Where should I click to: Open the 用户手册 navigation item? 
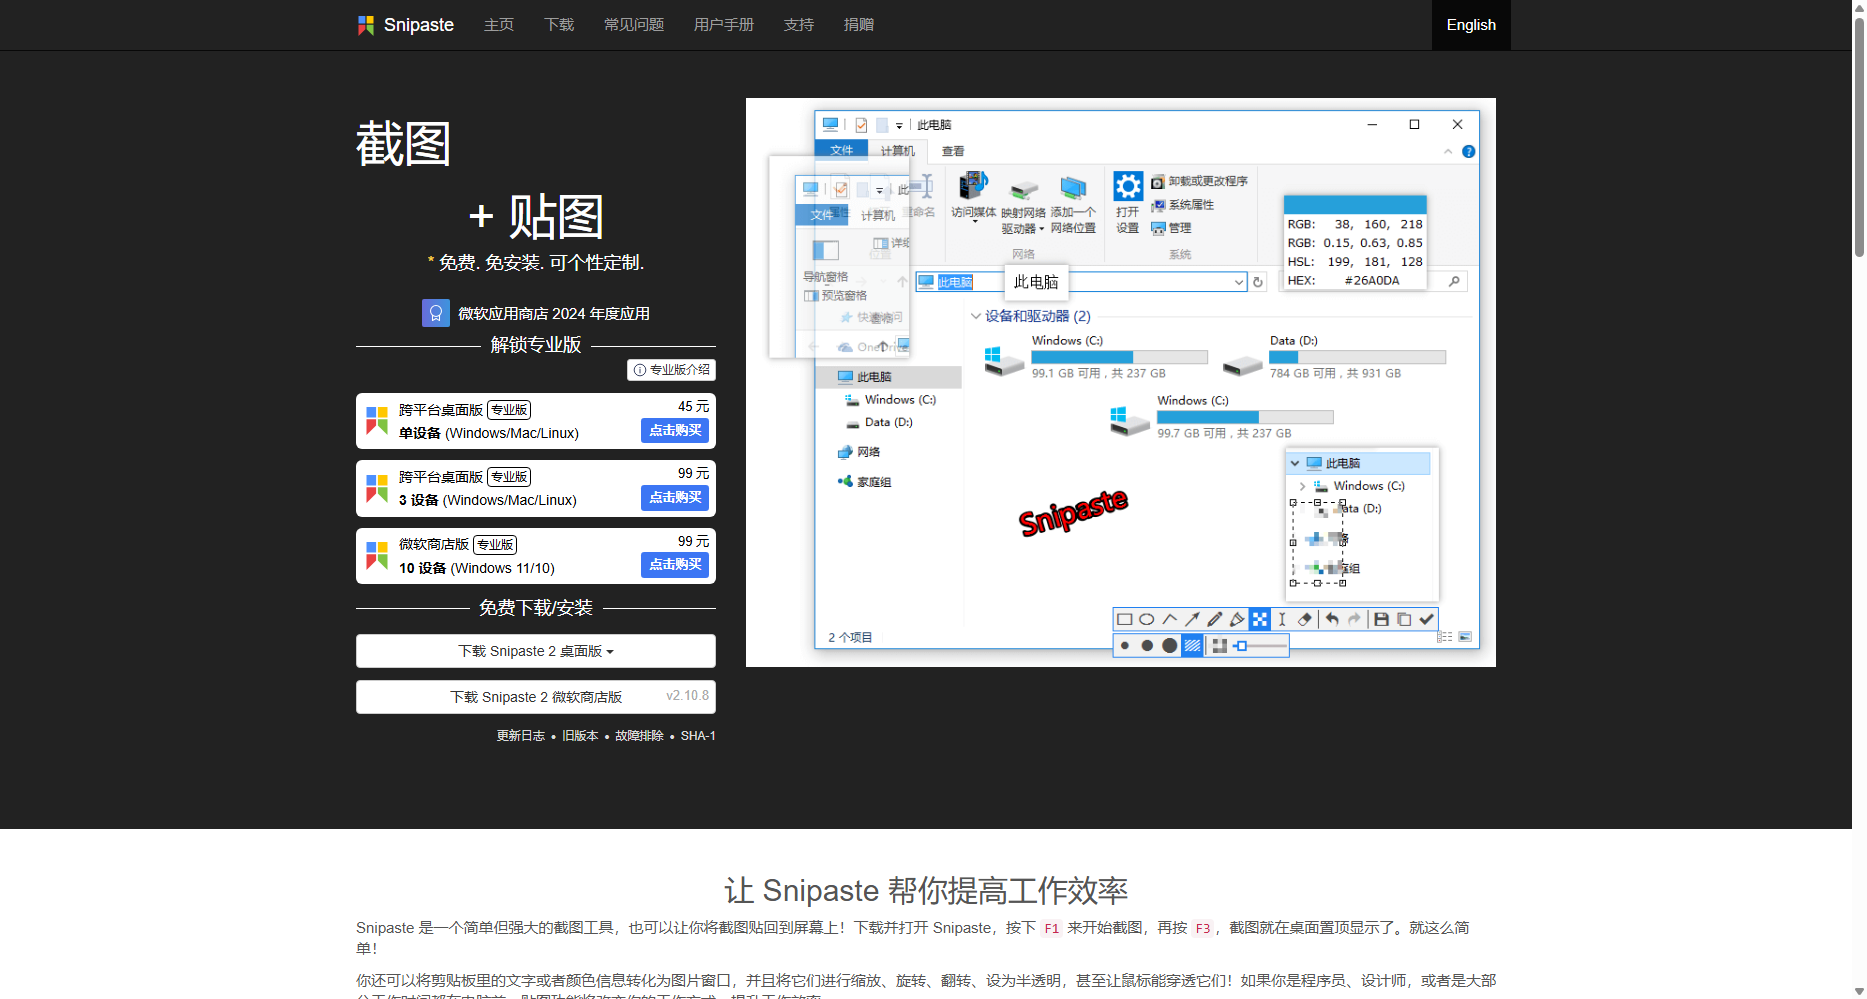724,25
